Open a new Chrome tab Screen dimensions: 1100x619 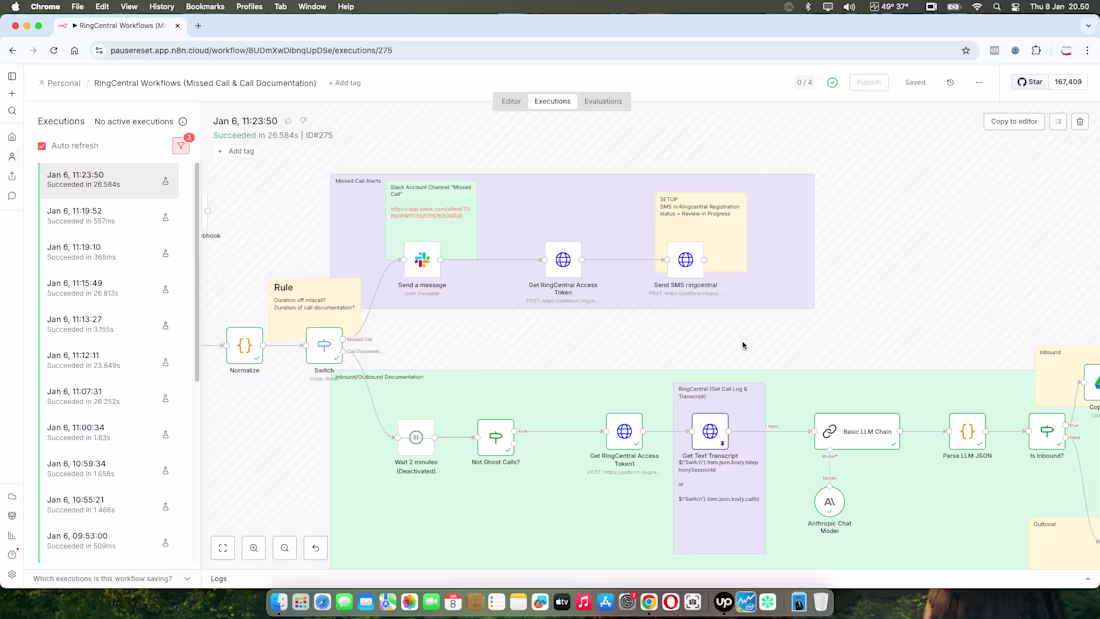(x=198, y=26)
